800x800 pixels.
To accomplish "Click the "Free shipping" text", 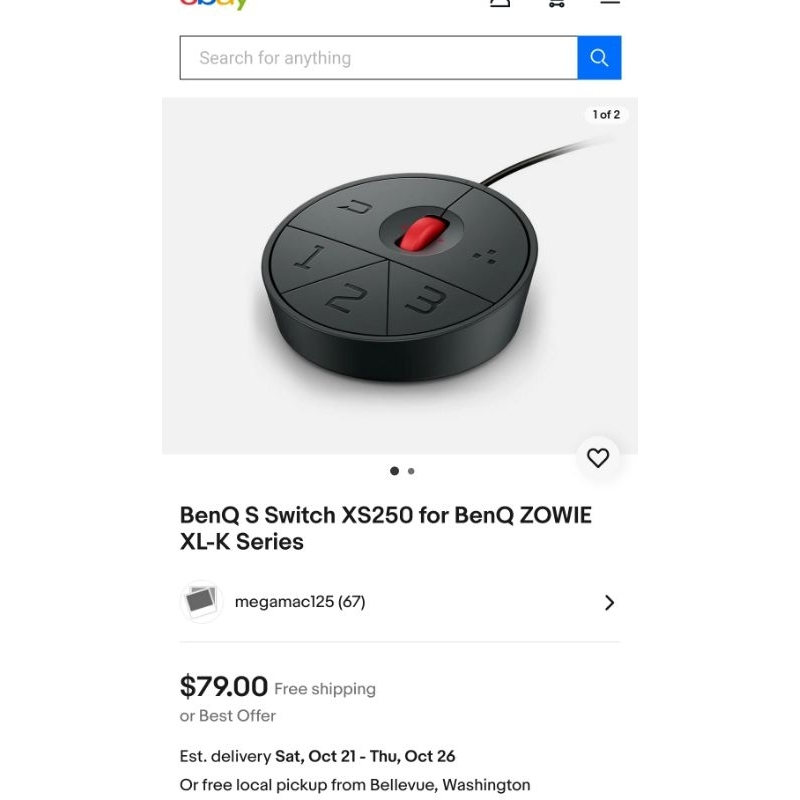I will [x=325, y=689].
